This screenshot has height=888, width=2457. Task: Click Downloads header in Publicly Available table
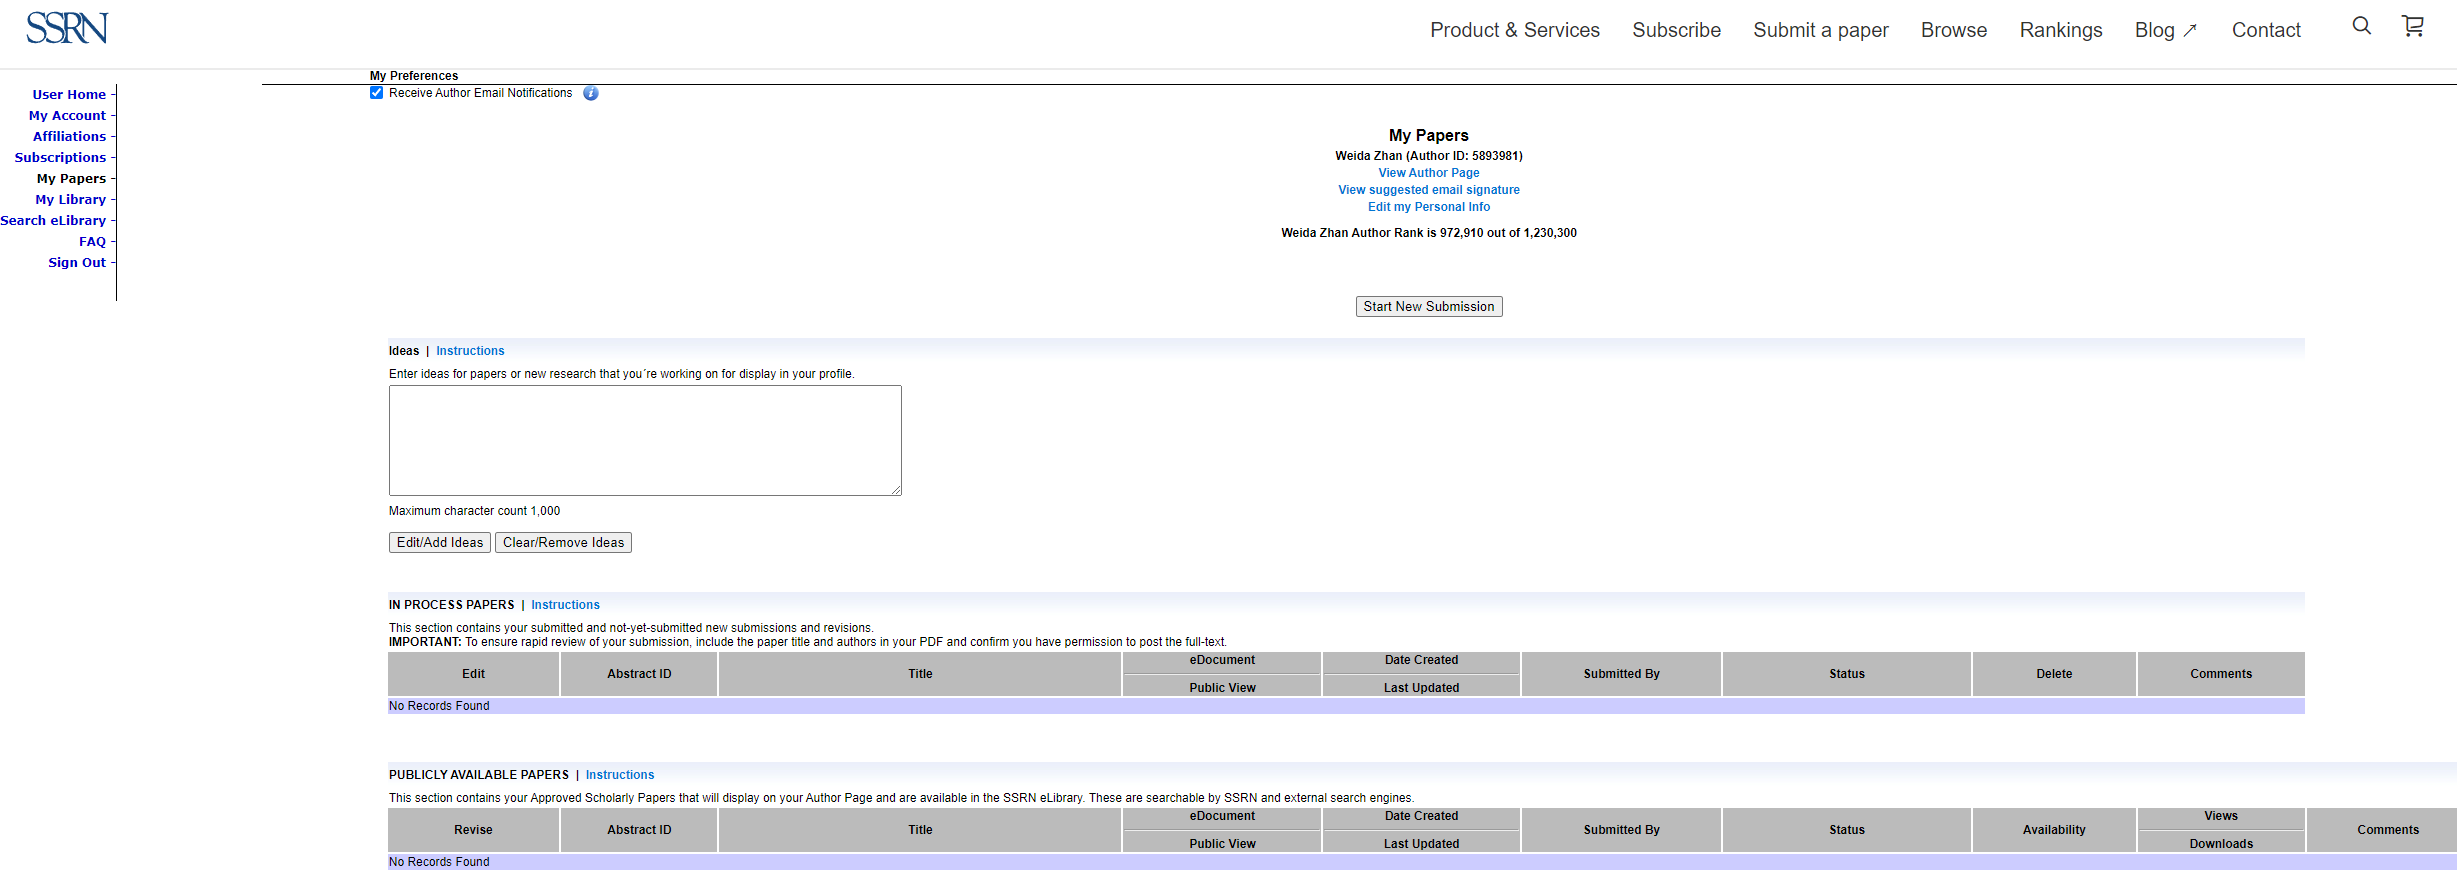(2221, 844)
